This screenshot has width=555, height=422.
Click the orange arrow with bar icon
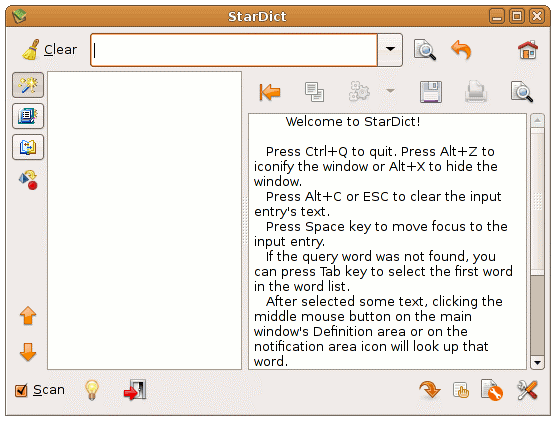click(270, 92)
